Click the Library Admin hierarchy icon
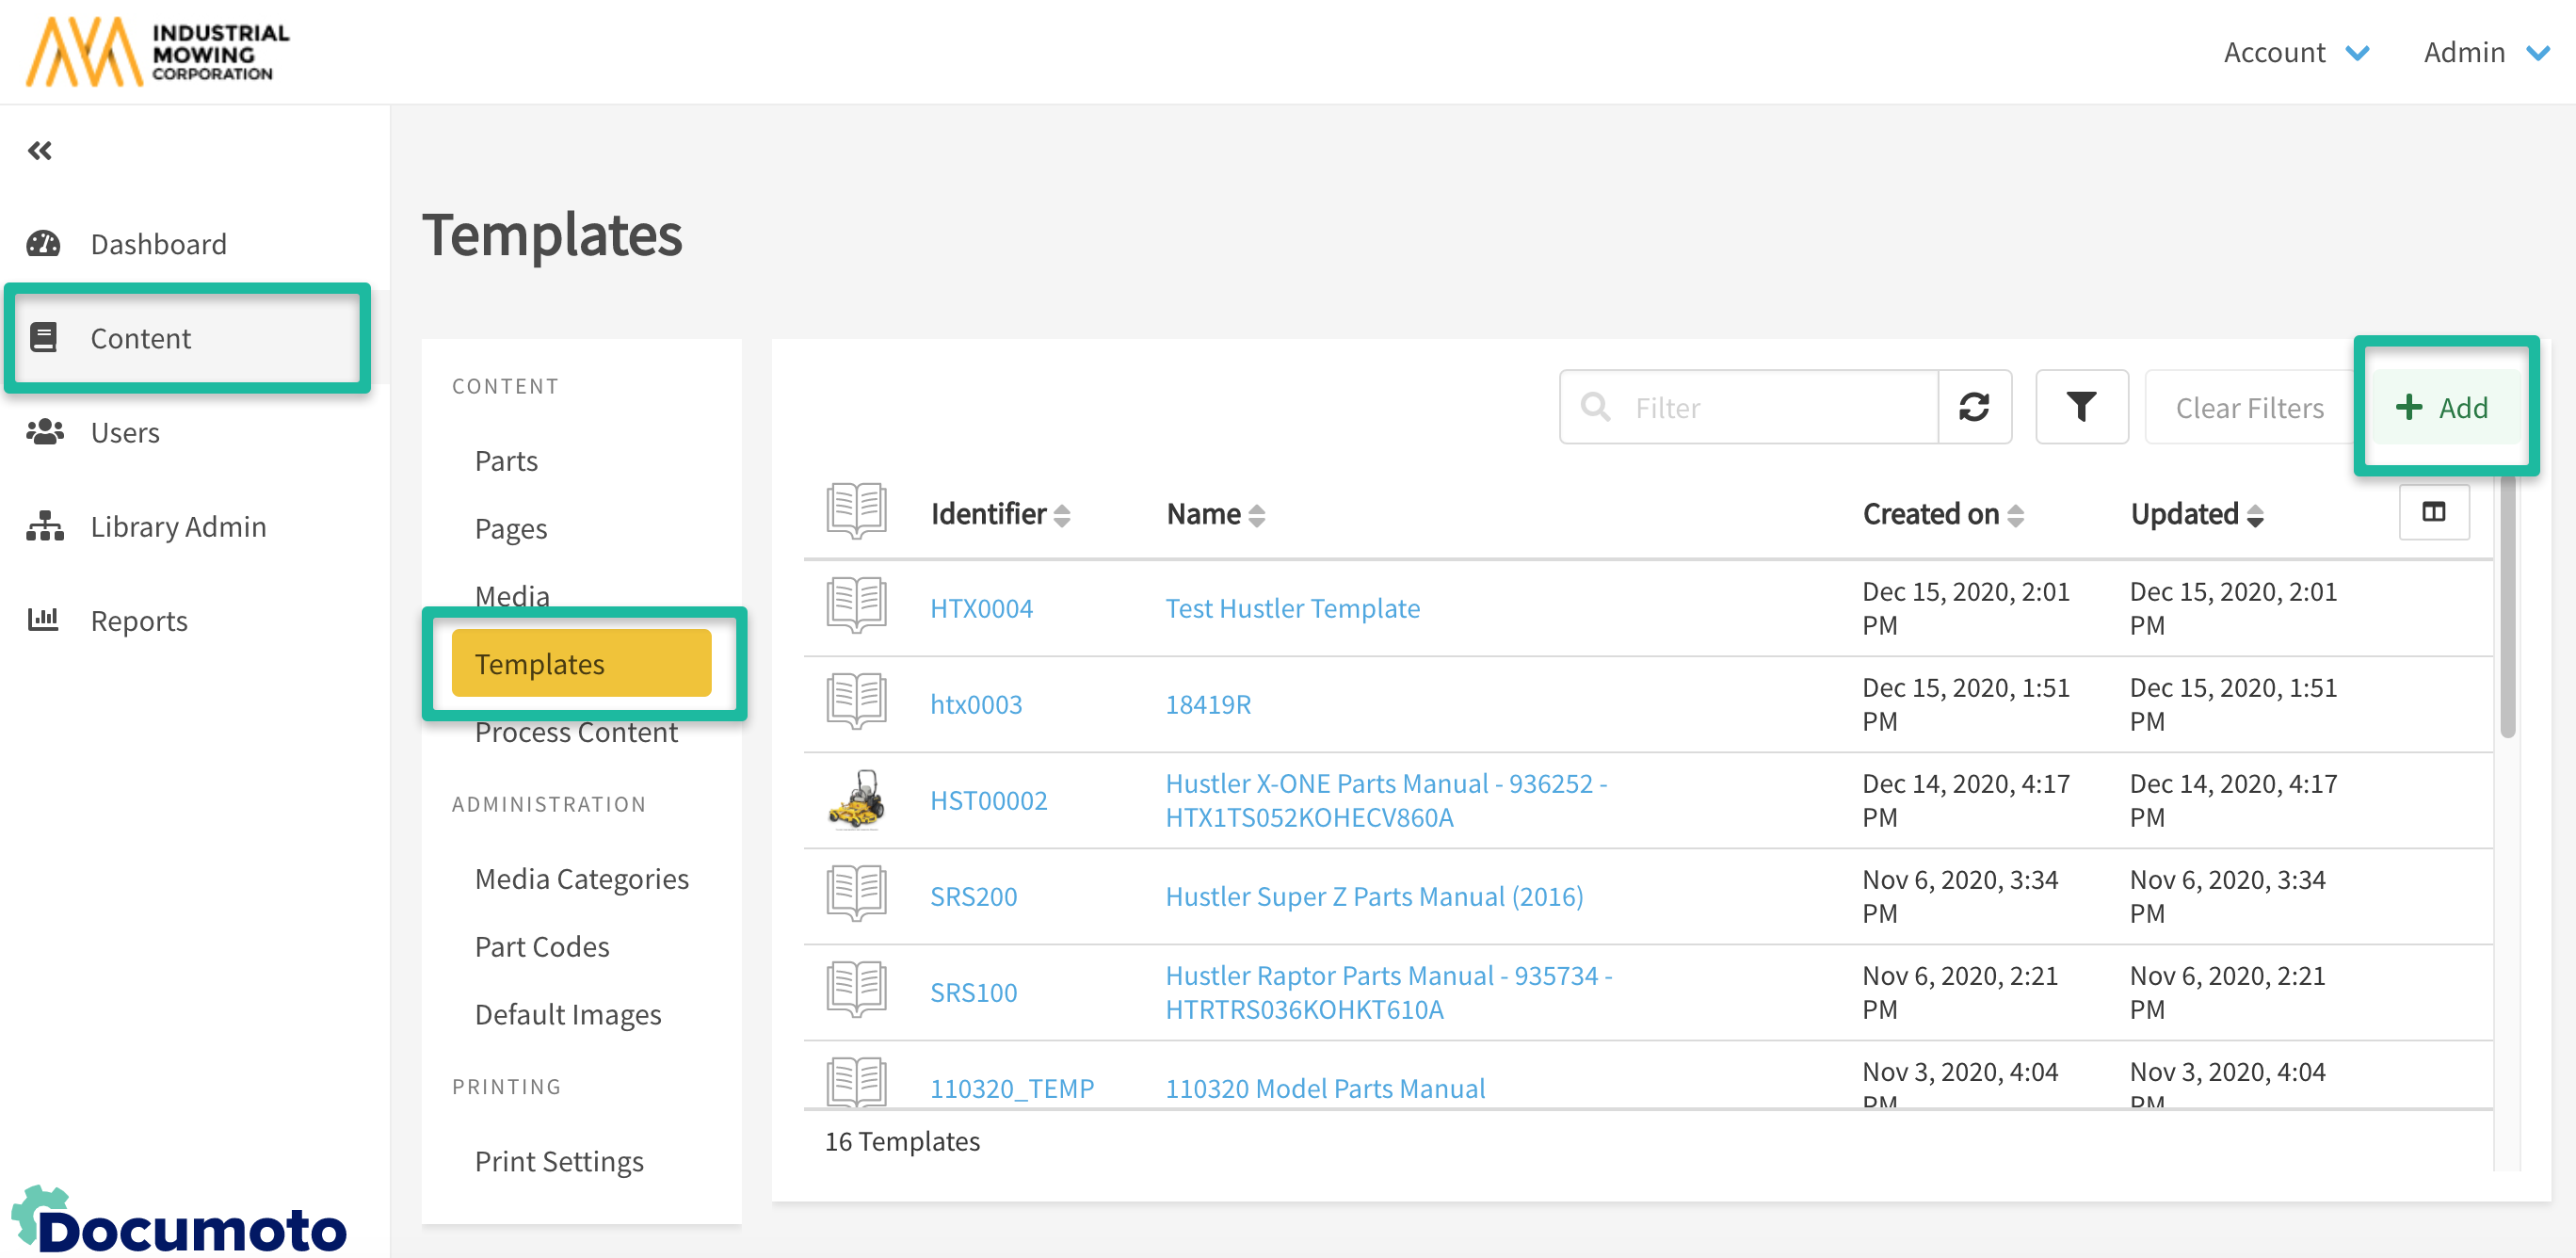The image size is (2576, 1258). pos(44,526)
